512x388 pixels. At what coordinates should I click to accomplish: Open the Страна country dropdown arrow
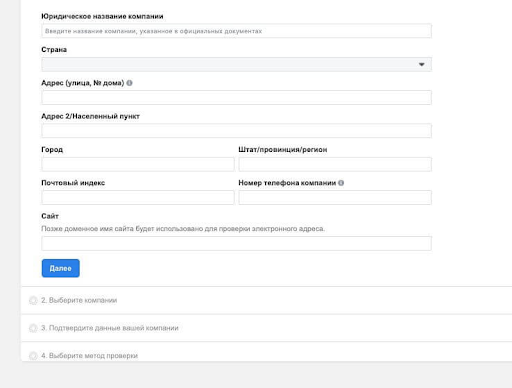pos(422,64)
